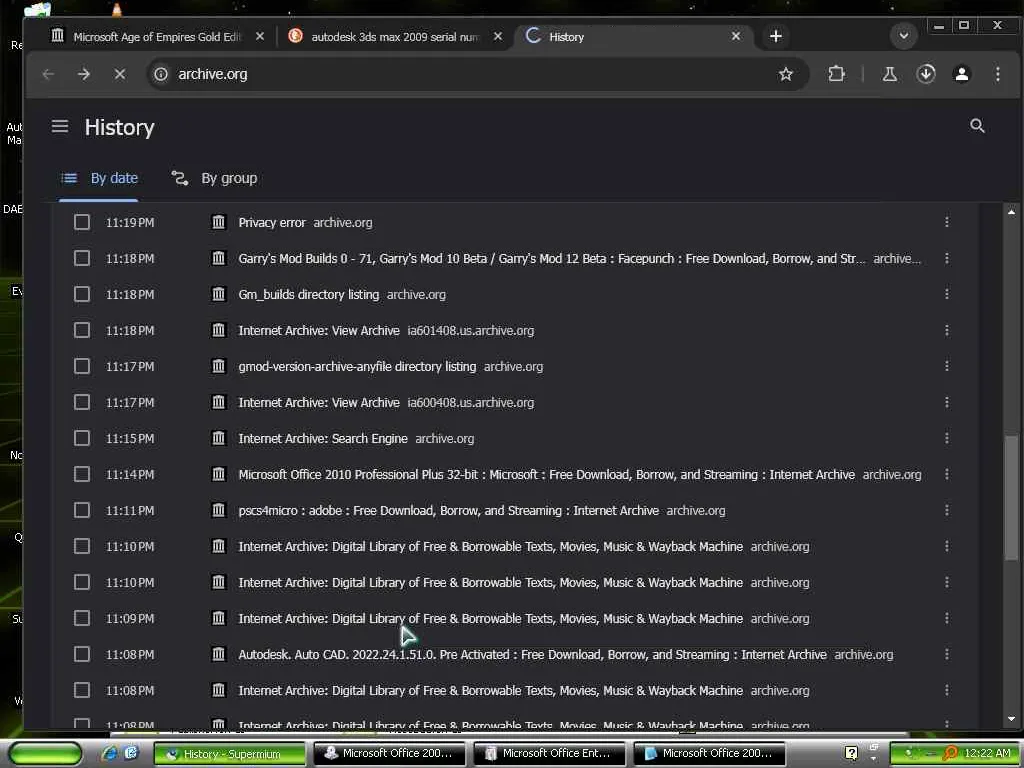Image resolution: width=1024 pixels, height=768 pixels.
Task: Open a new tab with plus button
Action: tap(775, 37)
